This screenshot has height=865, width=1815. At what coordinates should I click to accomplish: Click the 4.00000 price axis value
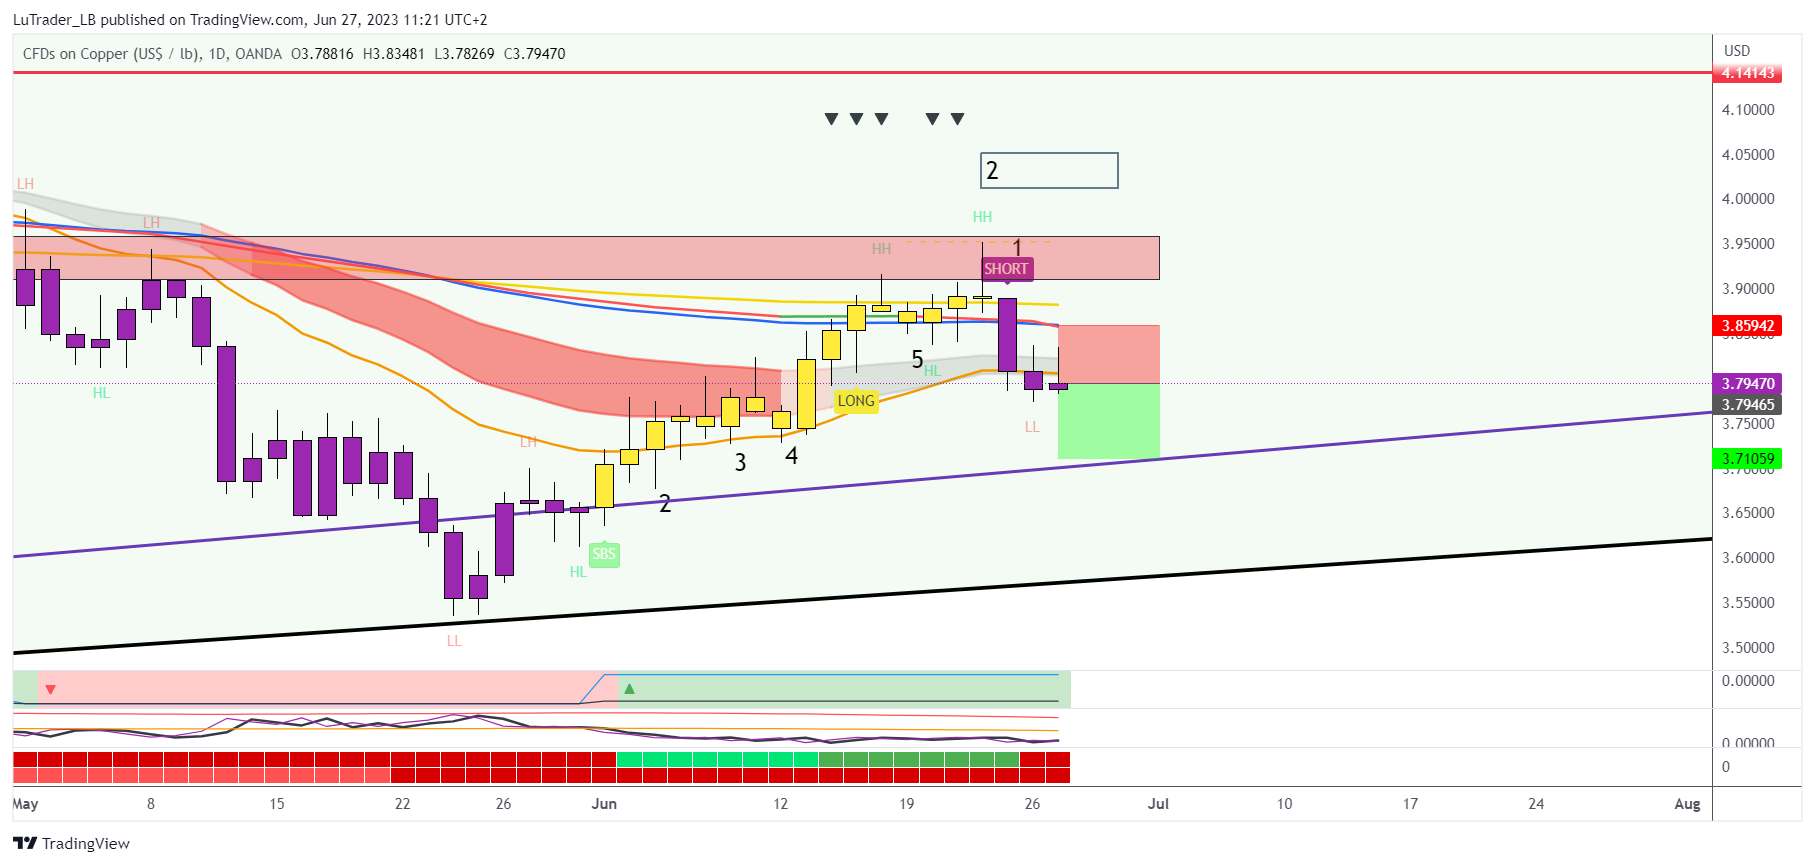tap(1748, 199)
